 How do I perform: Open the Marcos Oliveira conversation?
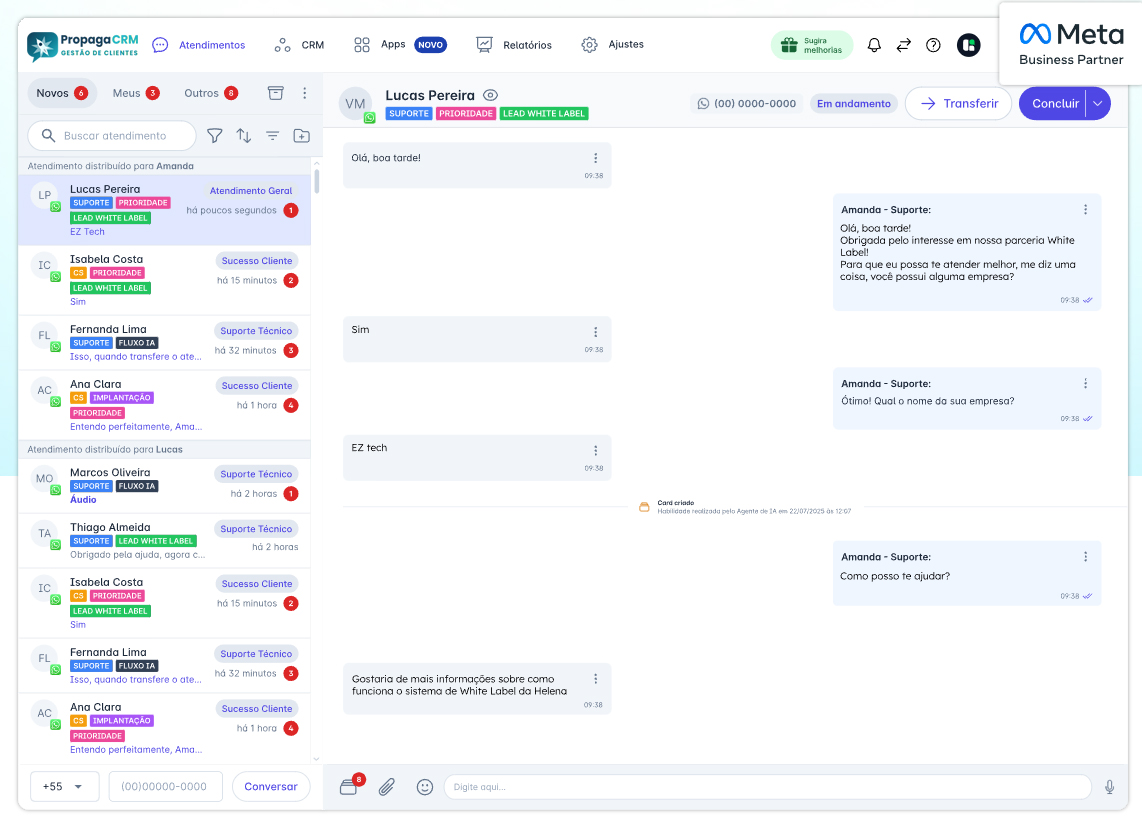click(x=165, y=486)
